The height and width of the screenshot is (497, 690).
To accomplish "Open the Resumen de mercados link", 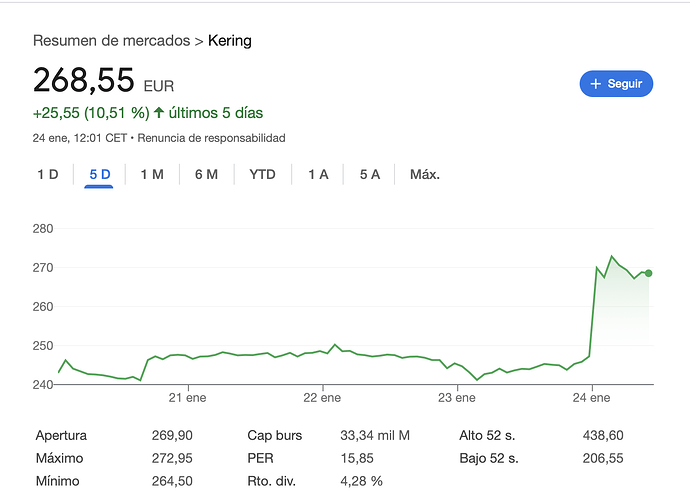I will coord(111,40).
